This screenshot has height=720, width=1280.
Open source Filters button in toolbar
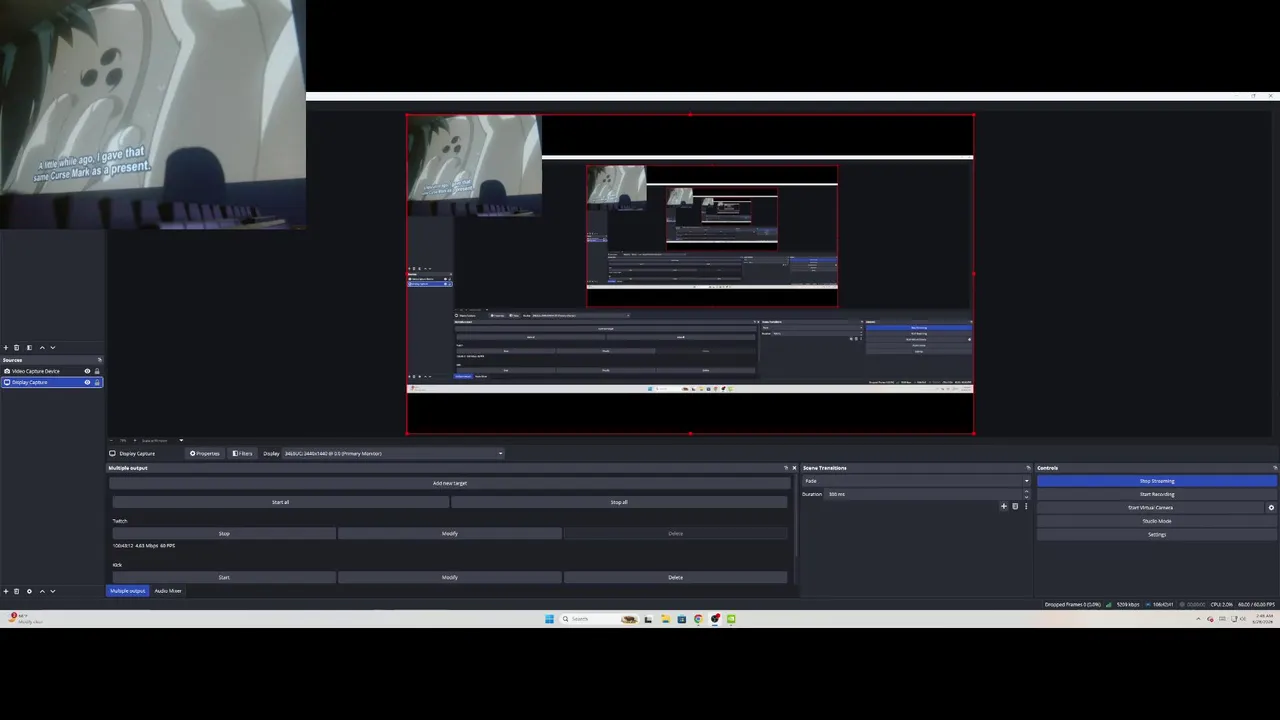(x=243, y=454)
